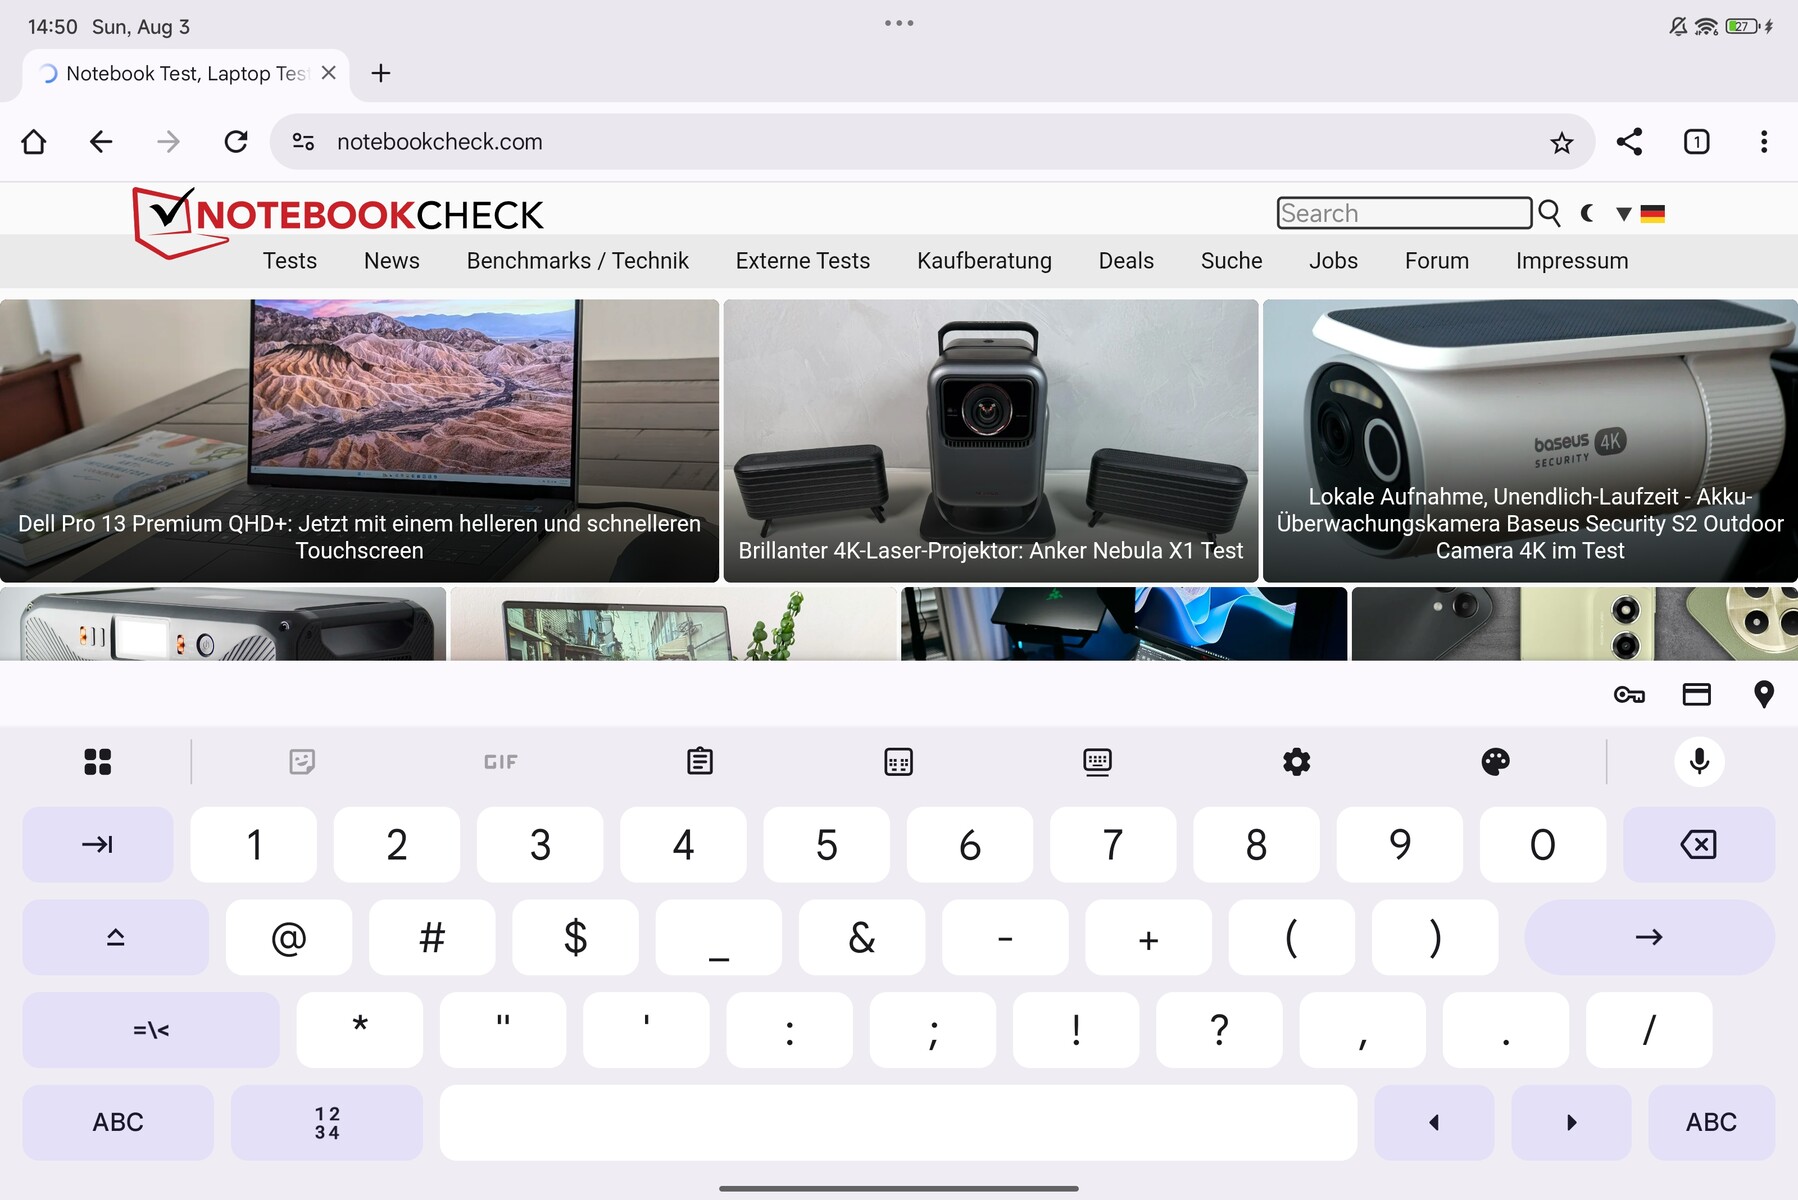This screenshot has width=1798, height=1200.
Task: Tap the forward slash key
Action: [1649, 1030]
